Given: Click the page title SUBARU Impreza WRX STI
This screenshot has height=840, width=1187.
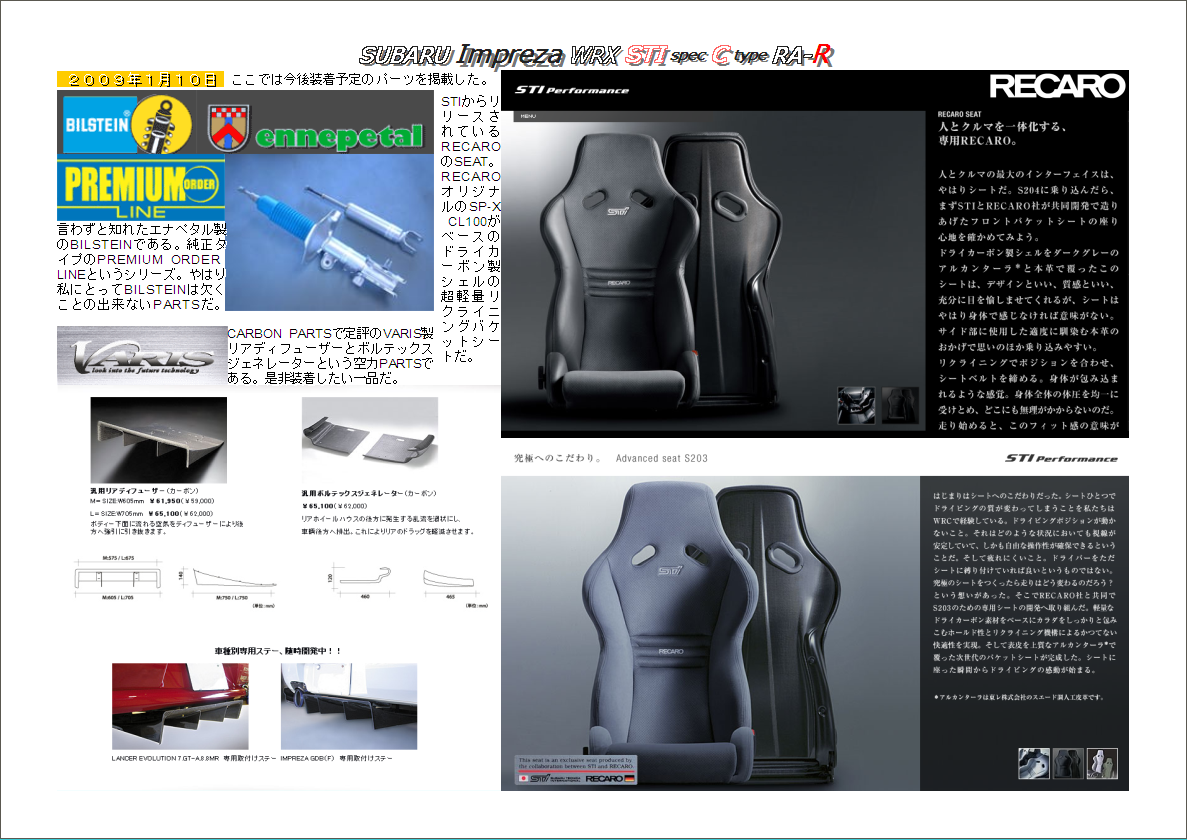Looking at the screenshot, I should (x=595, y=56).
